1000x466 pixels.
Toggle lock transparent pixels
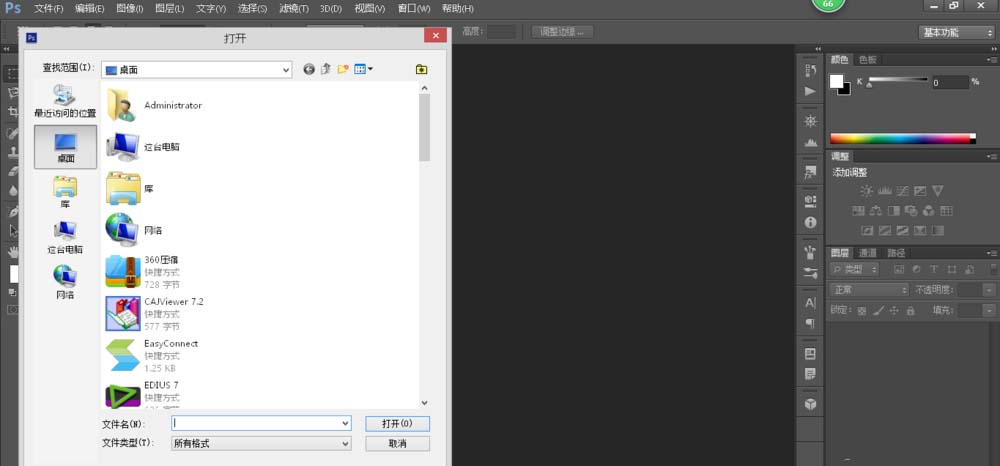pos(862,310)
